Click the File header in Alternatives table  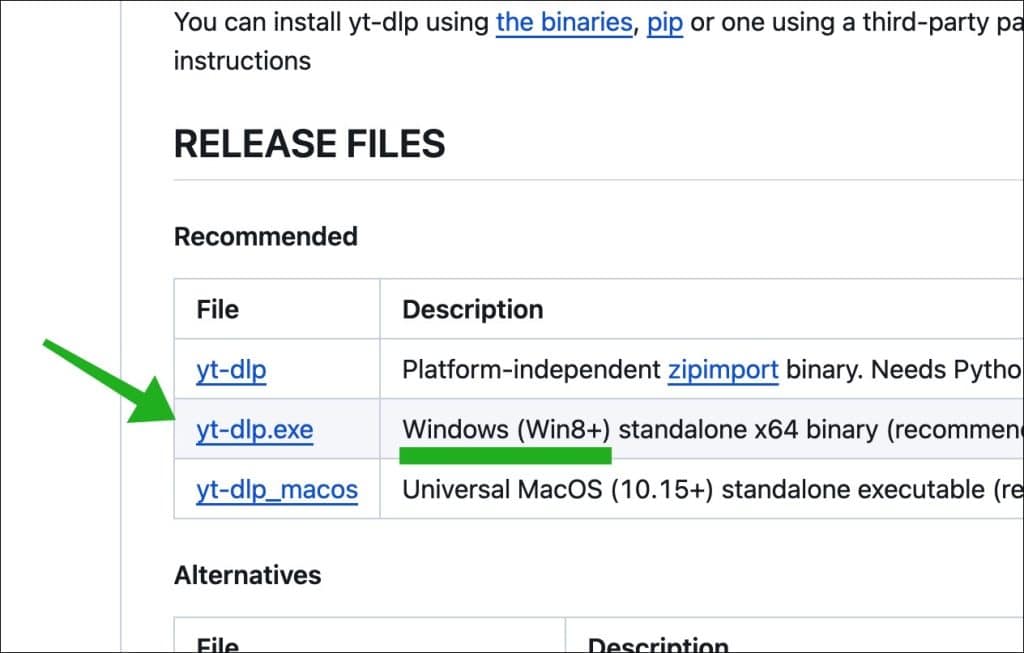[x=217, y=643]
